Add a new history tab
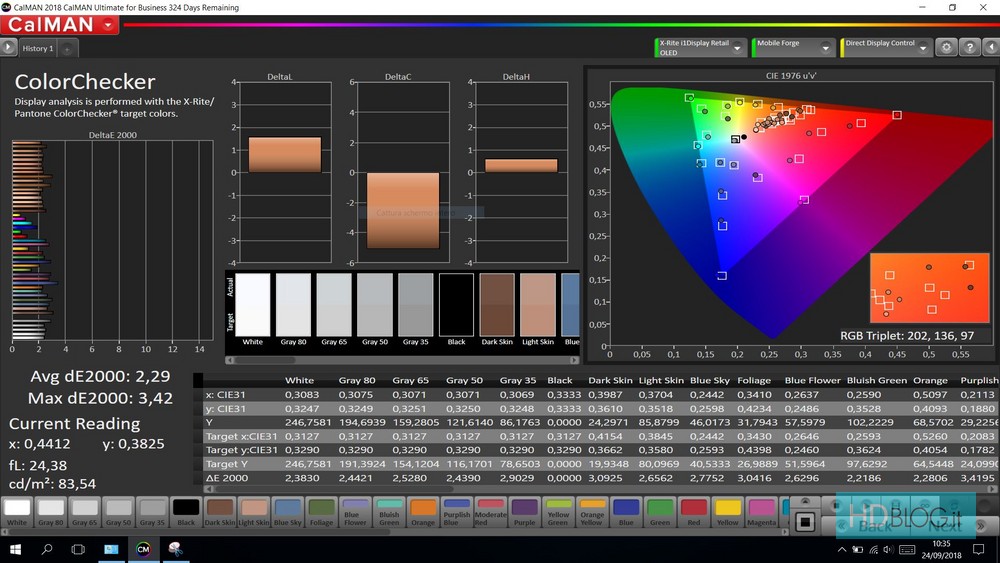The height and width of the screenshot is (563, 1000). point(67,48)
